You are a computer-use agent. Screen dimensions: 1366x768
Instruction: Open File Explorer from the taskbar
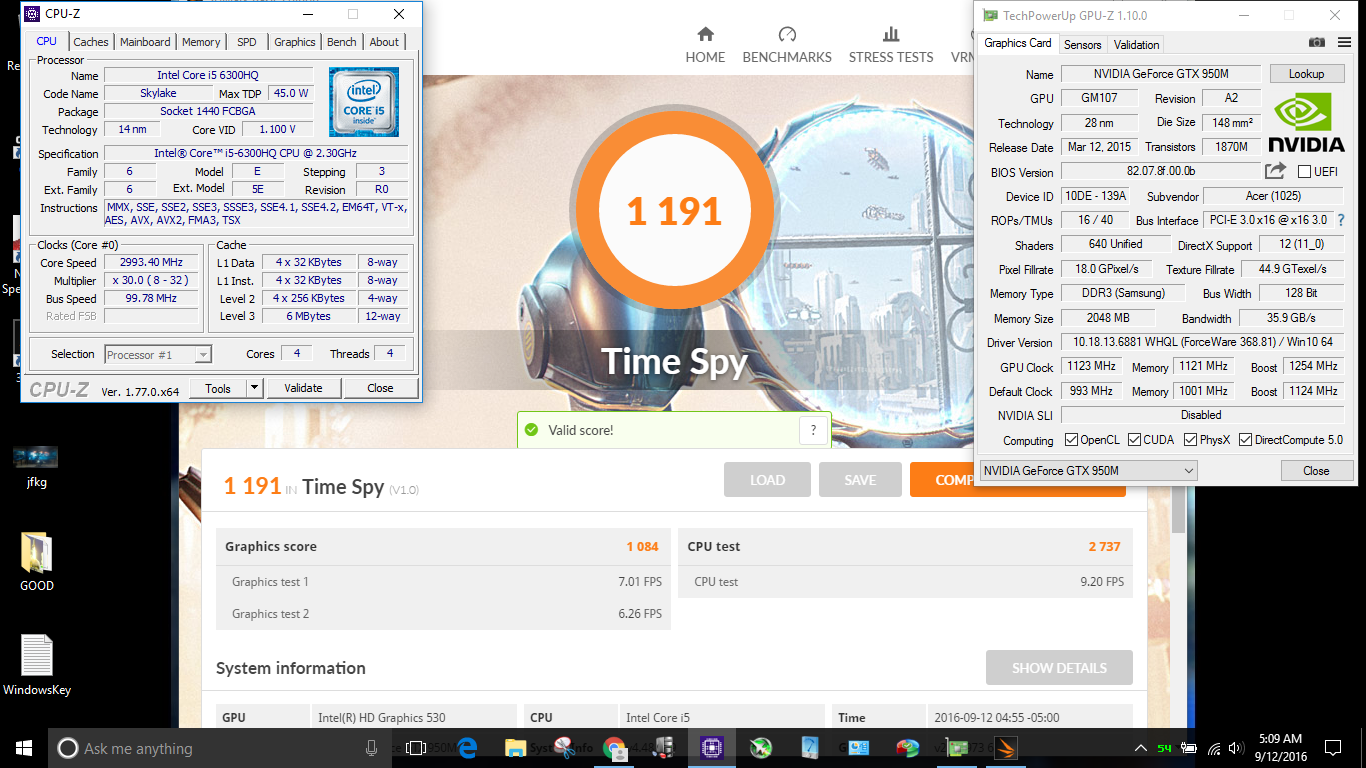tap(516, 748)
